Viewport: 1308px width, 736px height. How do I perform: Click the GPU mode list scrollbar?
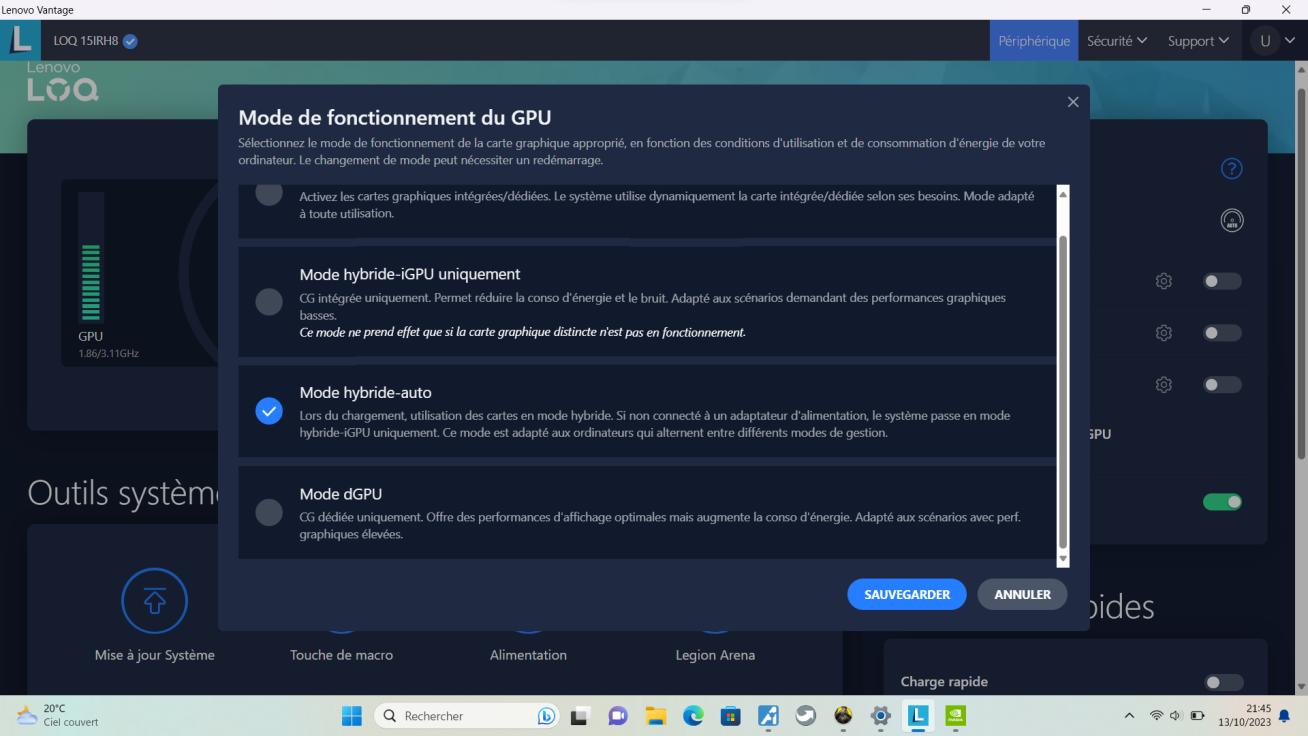click(x=1063, y=390)
